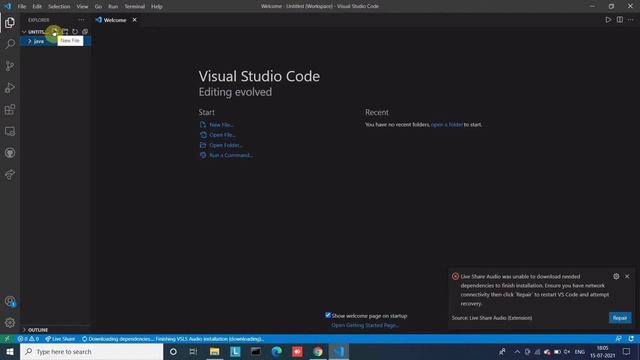
Task: Open notification settings gear icon
Action: [x=616, y=276]
